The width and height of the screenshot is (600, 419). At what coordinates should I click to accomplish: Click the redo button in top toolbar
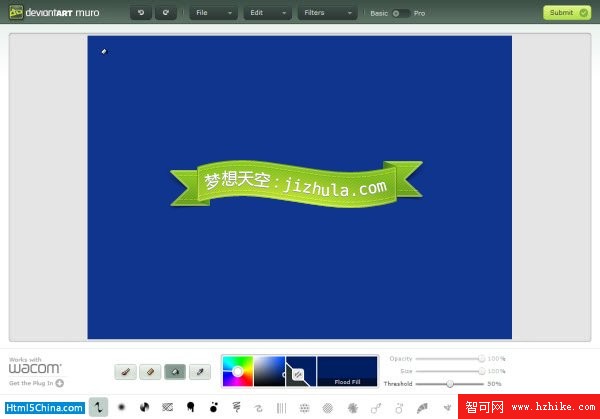point(164,13)
